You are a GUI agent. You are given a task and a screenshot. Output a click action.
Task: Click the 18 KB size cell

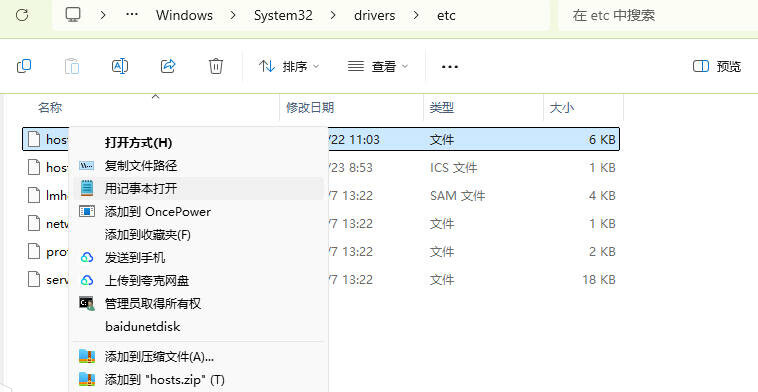click(x=599, y=280)
